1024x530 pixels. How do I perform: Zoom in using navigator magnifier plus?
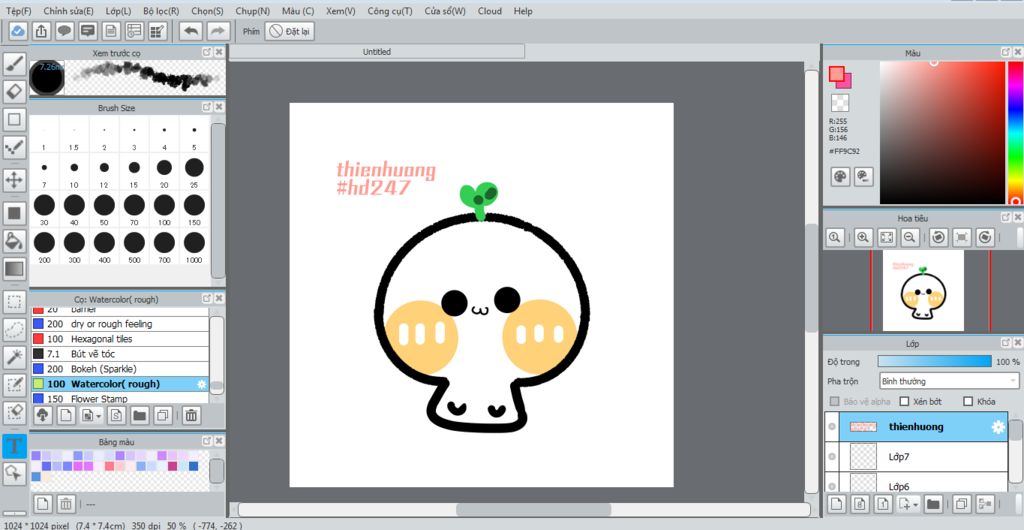(x=863, y=238)
